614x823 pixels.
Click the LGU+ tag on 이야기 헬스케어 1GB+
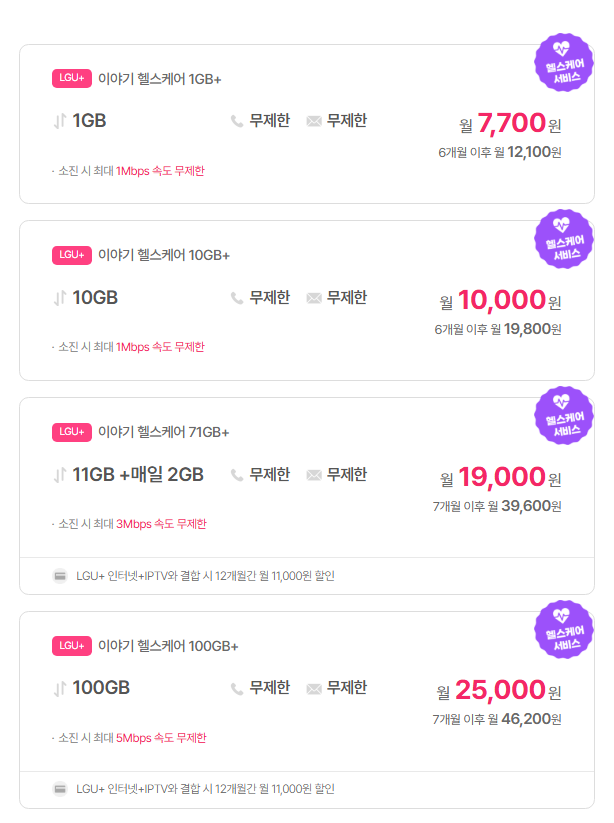[72, 78]
